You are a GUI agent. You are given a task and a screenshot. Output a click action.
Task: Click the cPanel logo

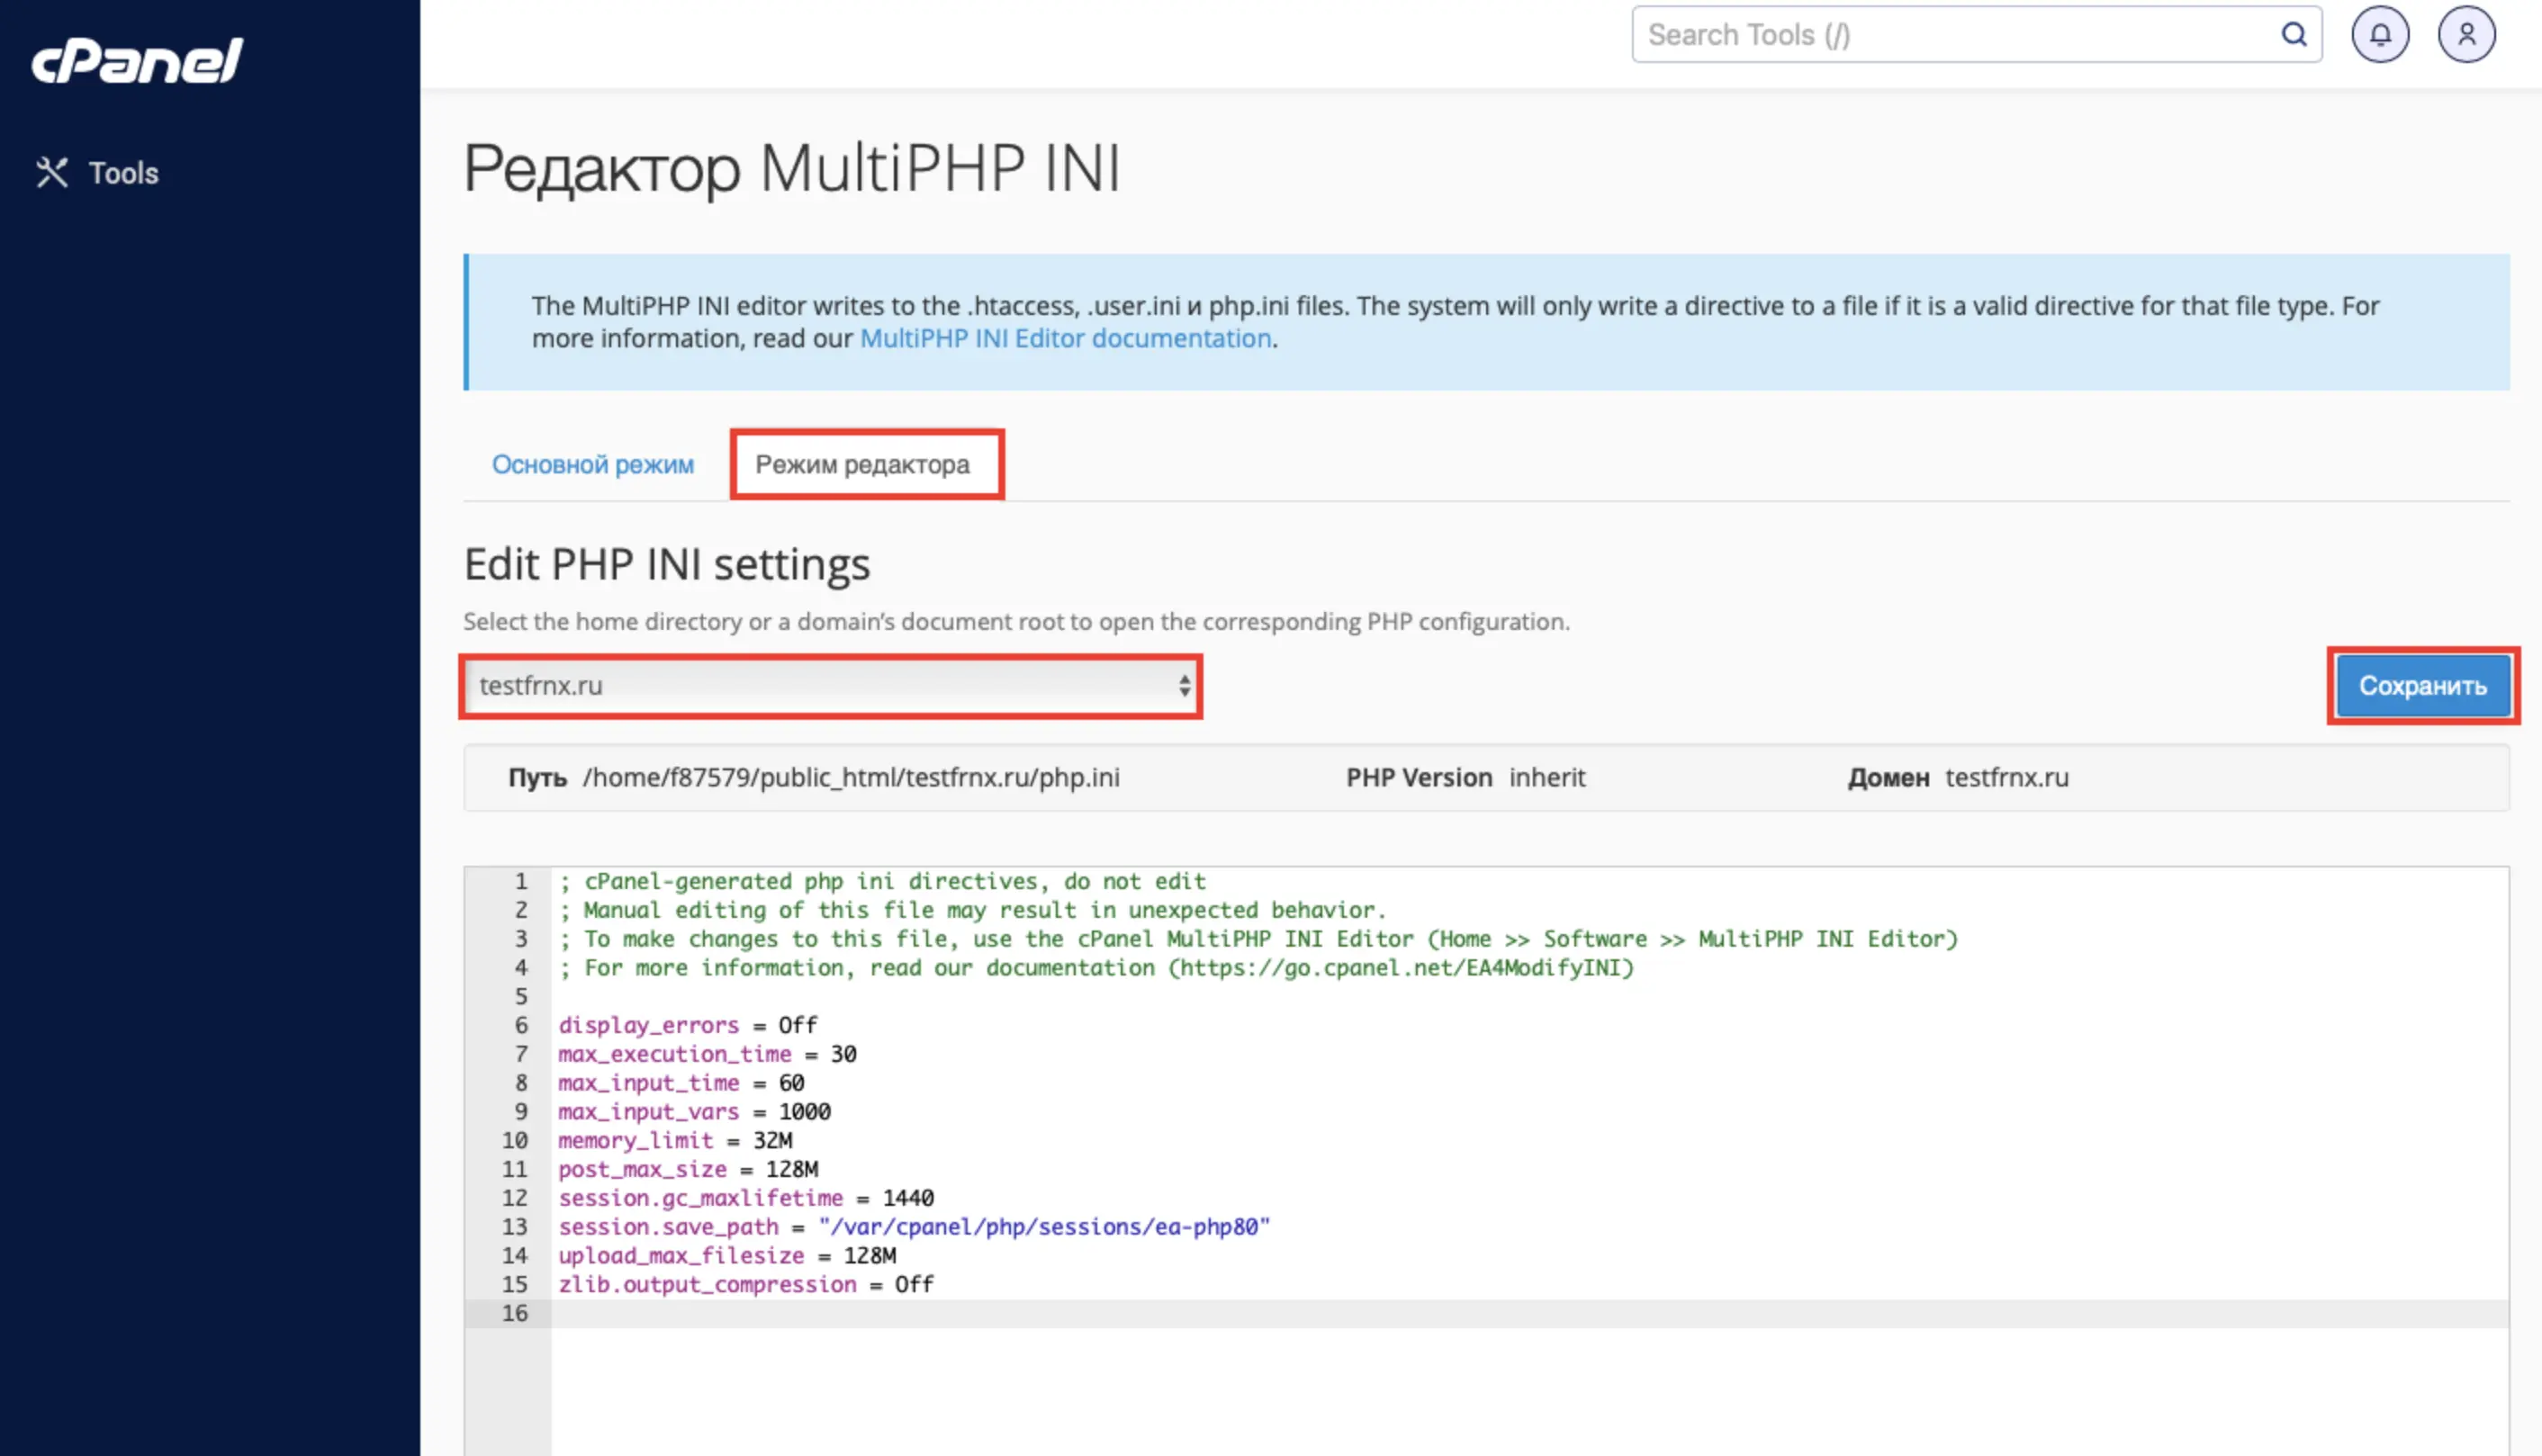[137, 60]
